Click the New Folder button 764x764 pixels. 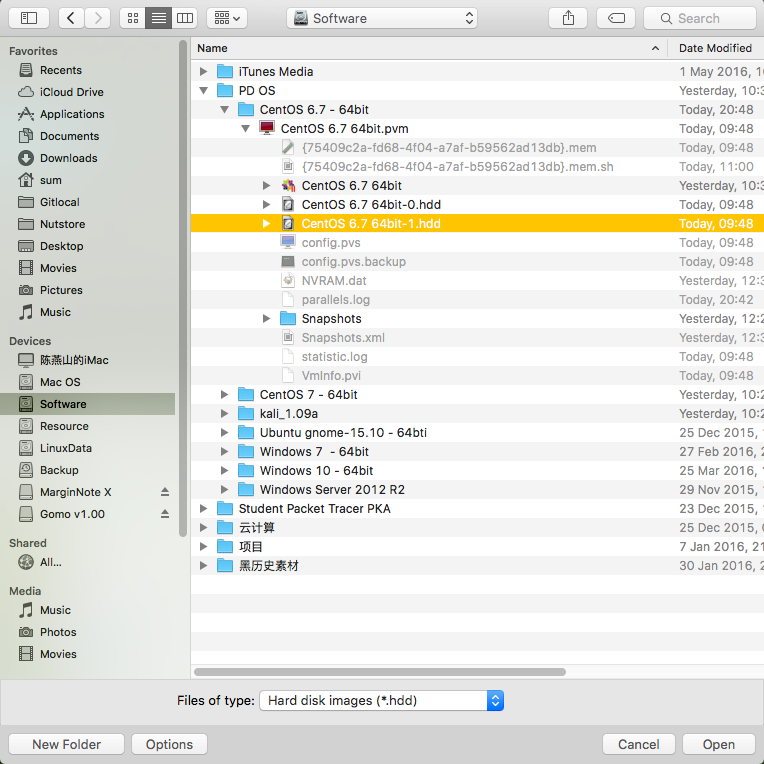pos(67,744)
